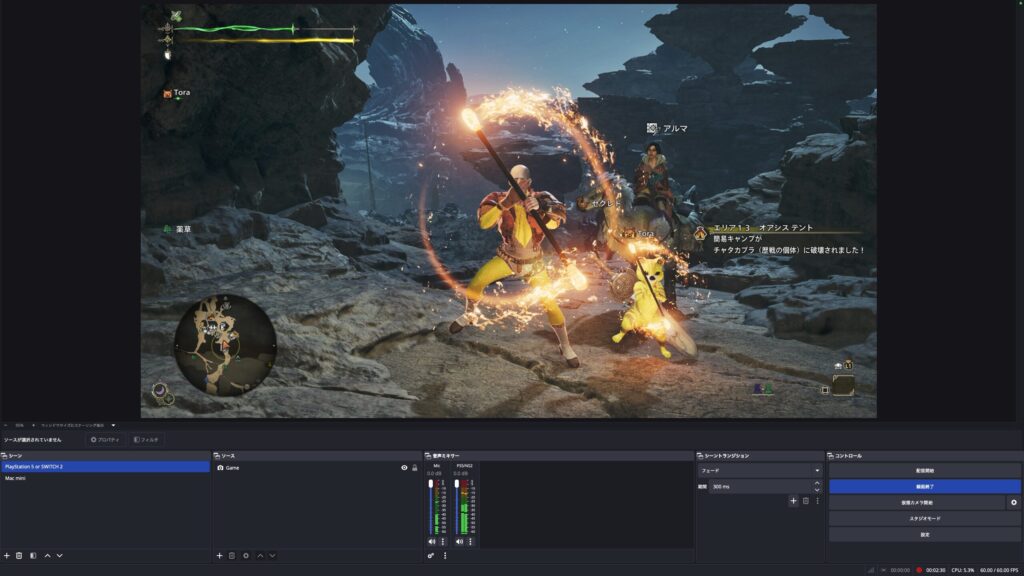The height and width of the screenshot is (576, 1024).
Task: Click the dock icon on the 音声ミキサー panel header
Action: (x=428, y=456)
